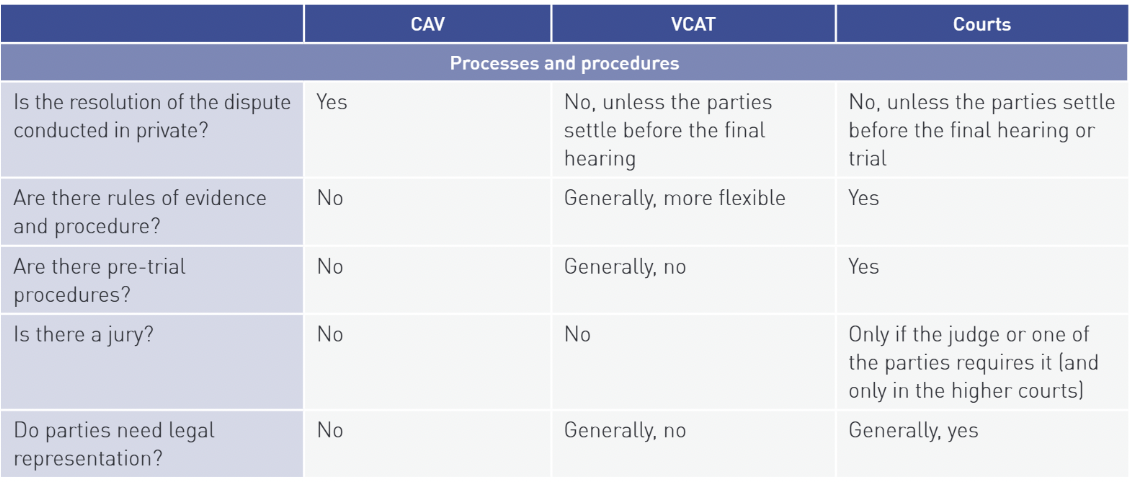Click the CAV 'Yes' answer for private resolution
The height and width of the screenshot is (482, 1130).
(332, 102)
